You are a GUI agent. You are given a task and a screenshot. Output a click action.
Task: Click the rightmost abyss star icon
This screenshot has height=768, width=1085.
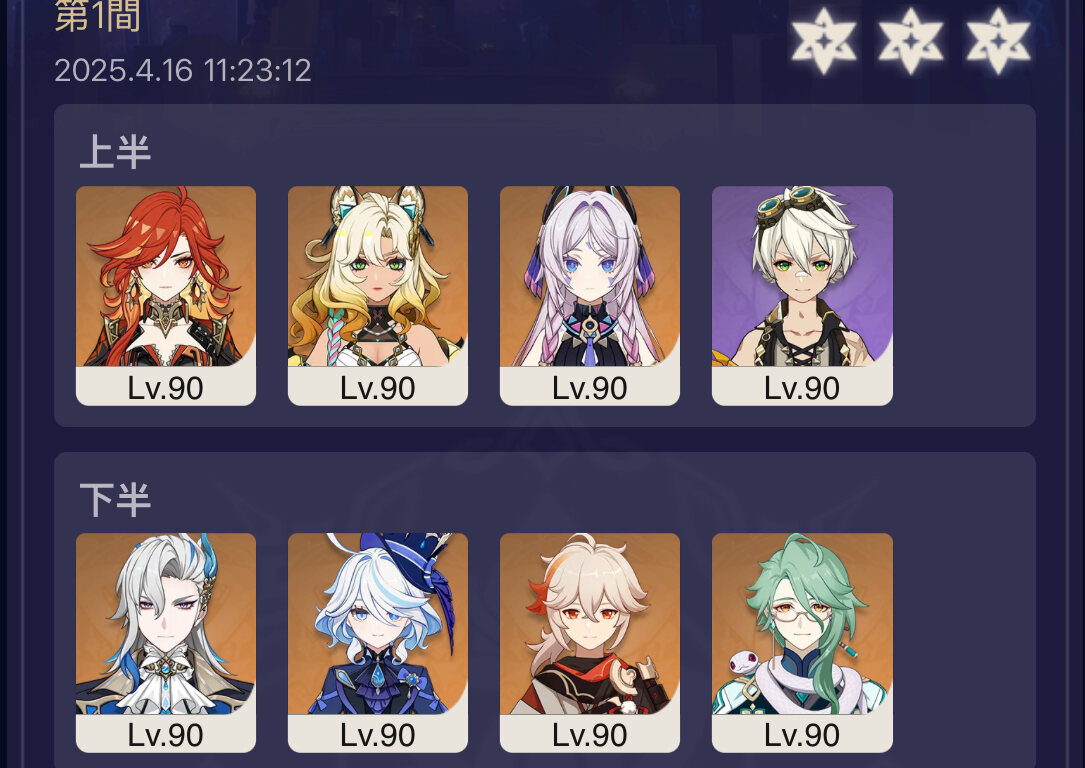coord(998,40)
